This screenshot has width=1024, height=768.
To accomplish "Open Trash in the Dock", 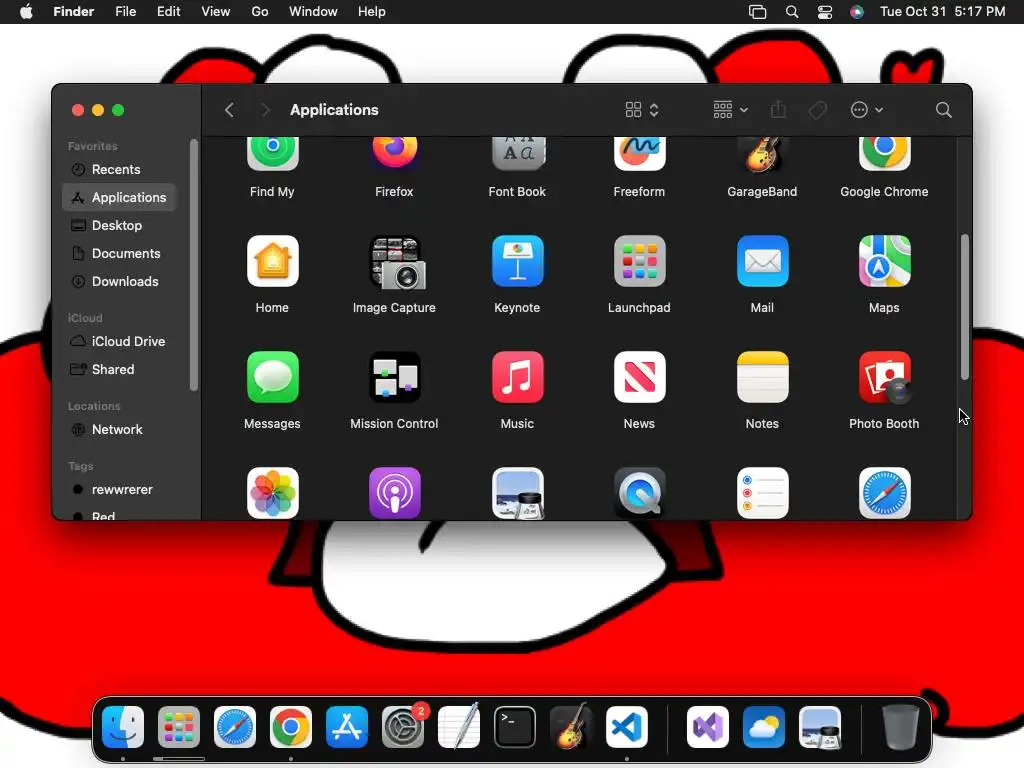I will click(901, 727).
